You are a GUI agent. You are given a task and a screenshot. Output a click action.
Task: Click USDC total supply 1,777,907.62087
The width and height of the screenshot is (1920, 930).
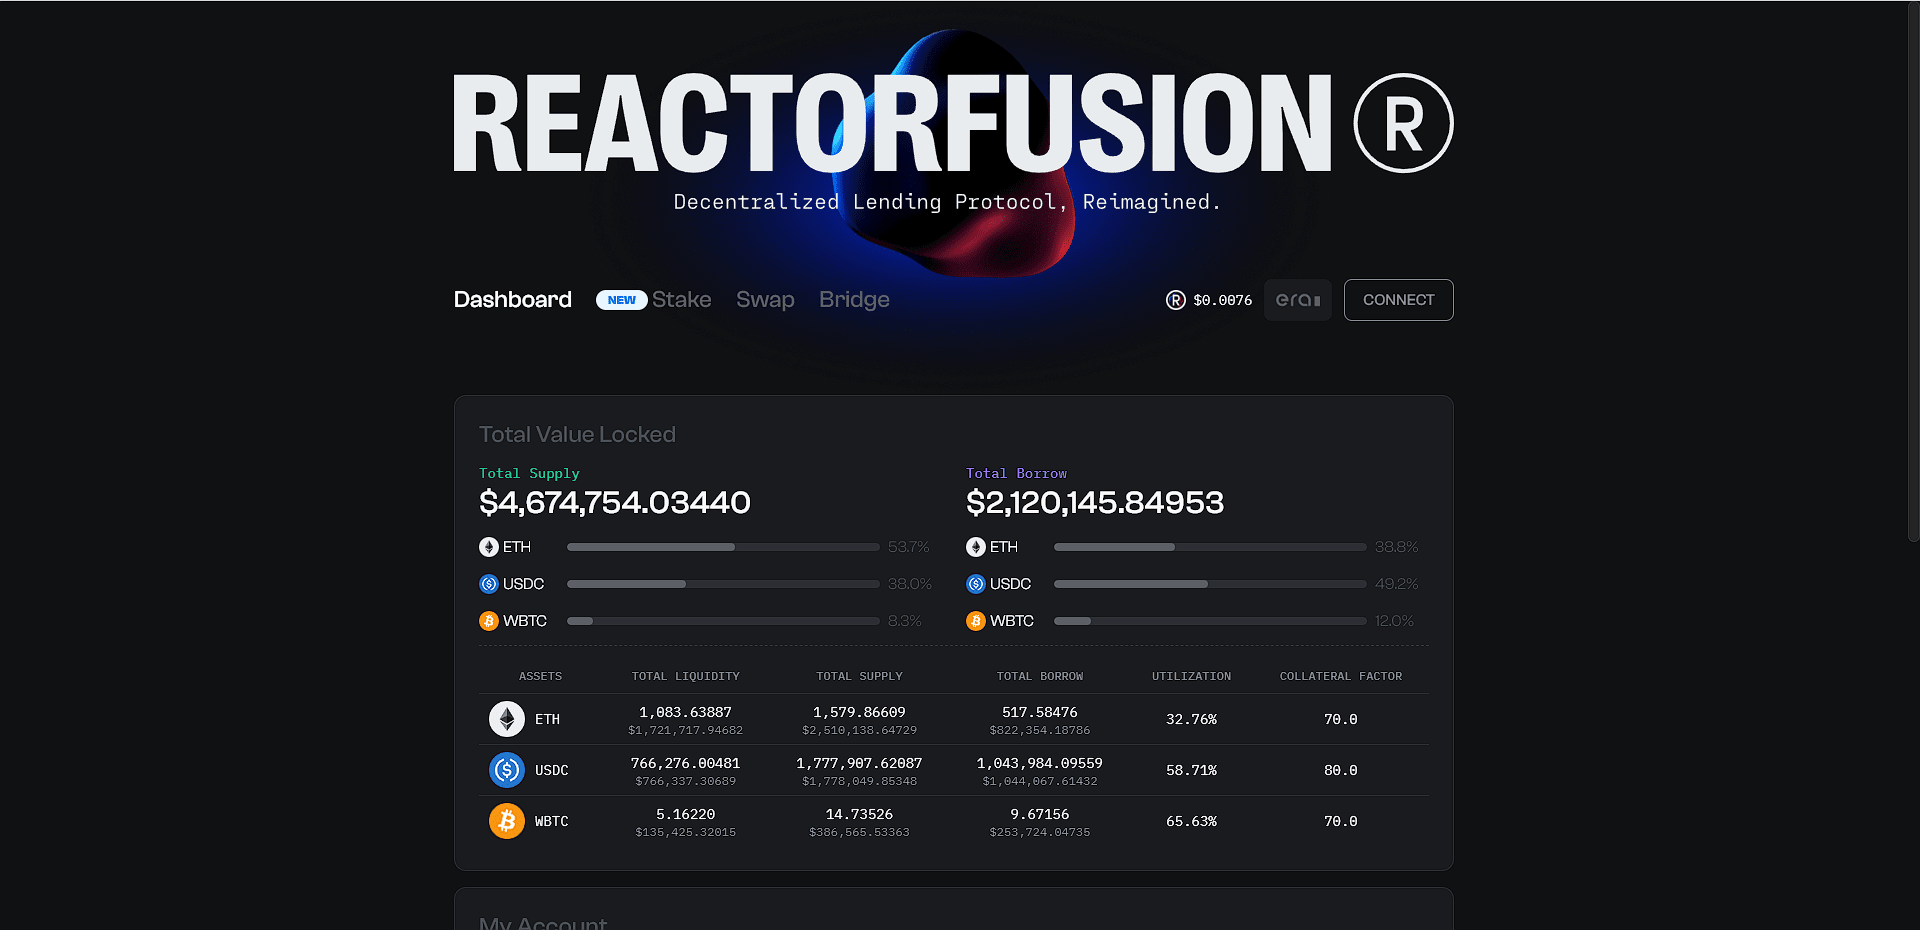[859, 763]
